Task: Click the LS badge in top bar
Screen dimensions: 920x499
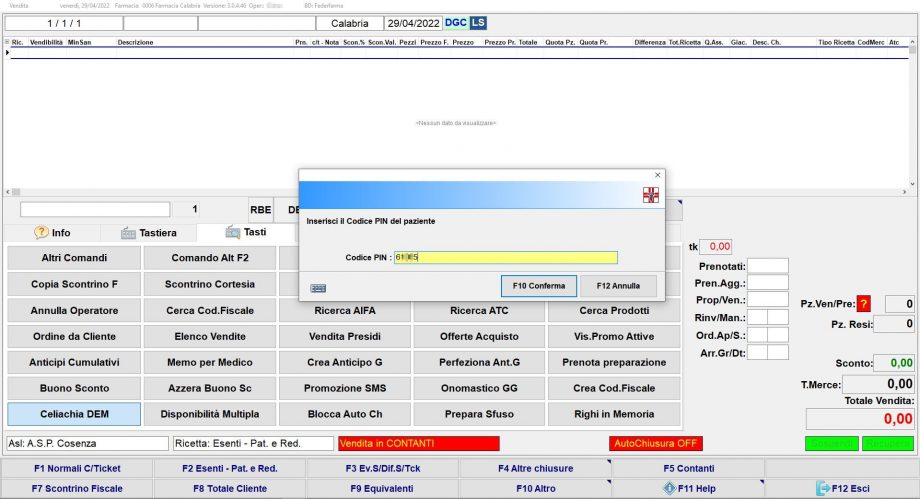Action: [478, 22]
